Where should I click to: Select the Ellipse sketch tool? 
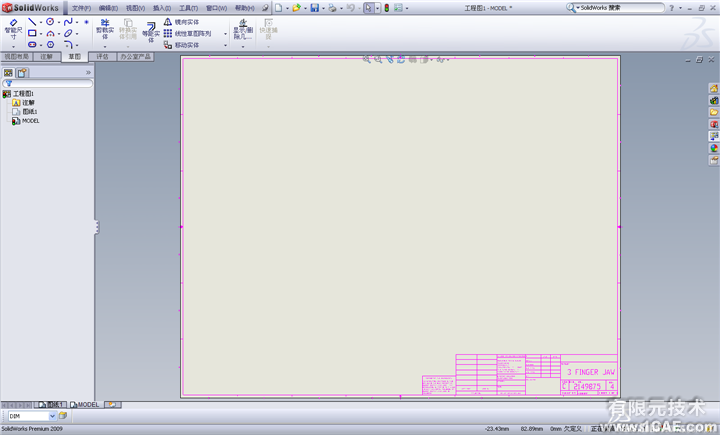pyautogui.click(x=68, y=33)
